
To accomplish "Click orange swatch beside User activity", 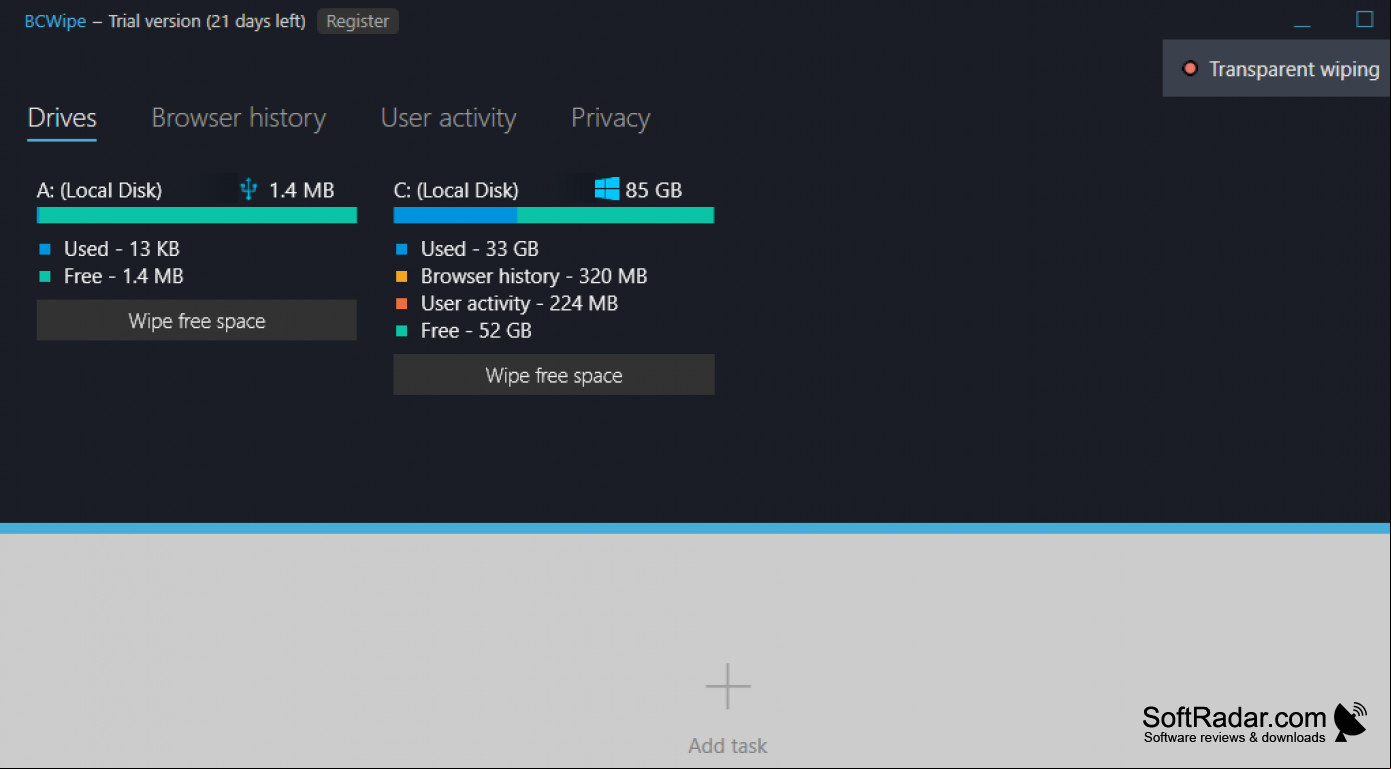I will click(x=401, y=304).
